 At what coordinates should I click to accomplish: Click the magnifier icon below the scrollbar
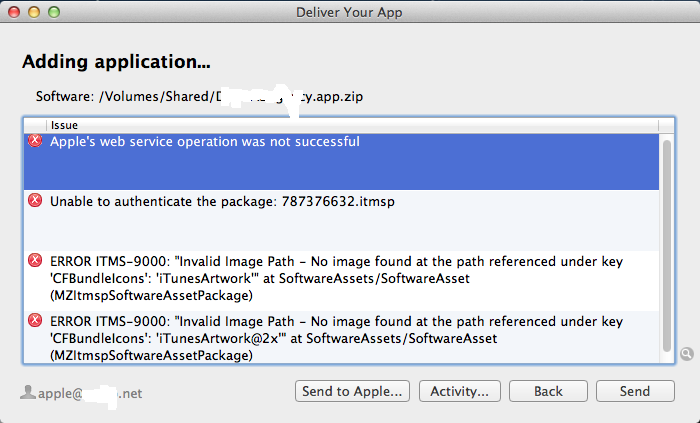coord(686,353)
